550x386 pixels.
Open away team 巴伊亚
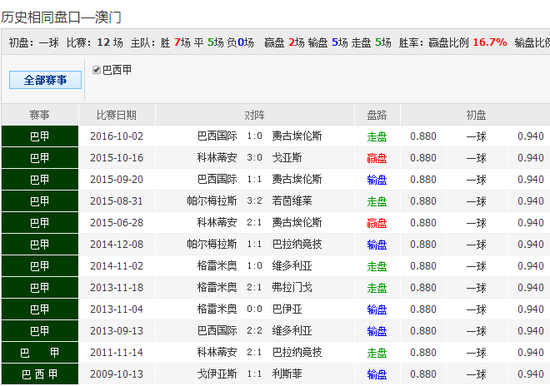[287, 309]
